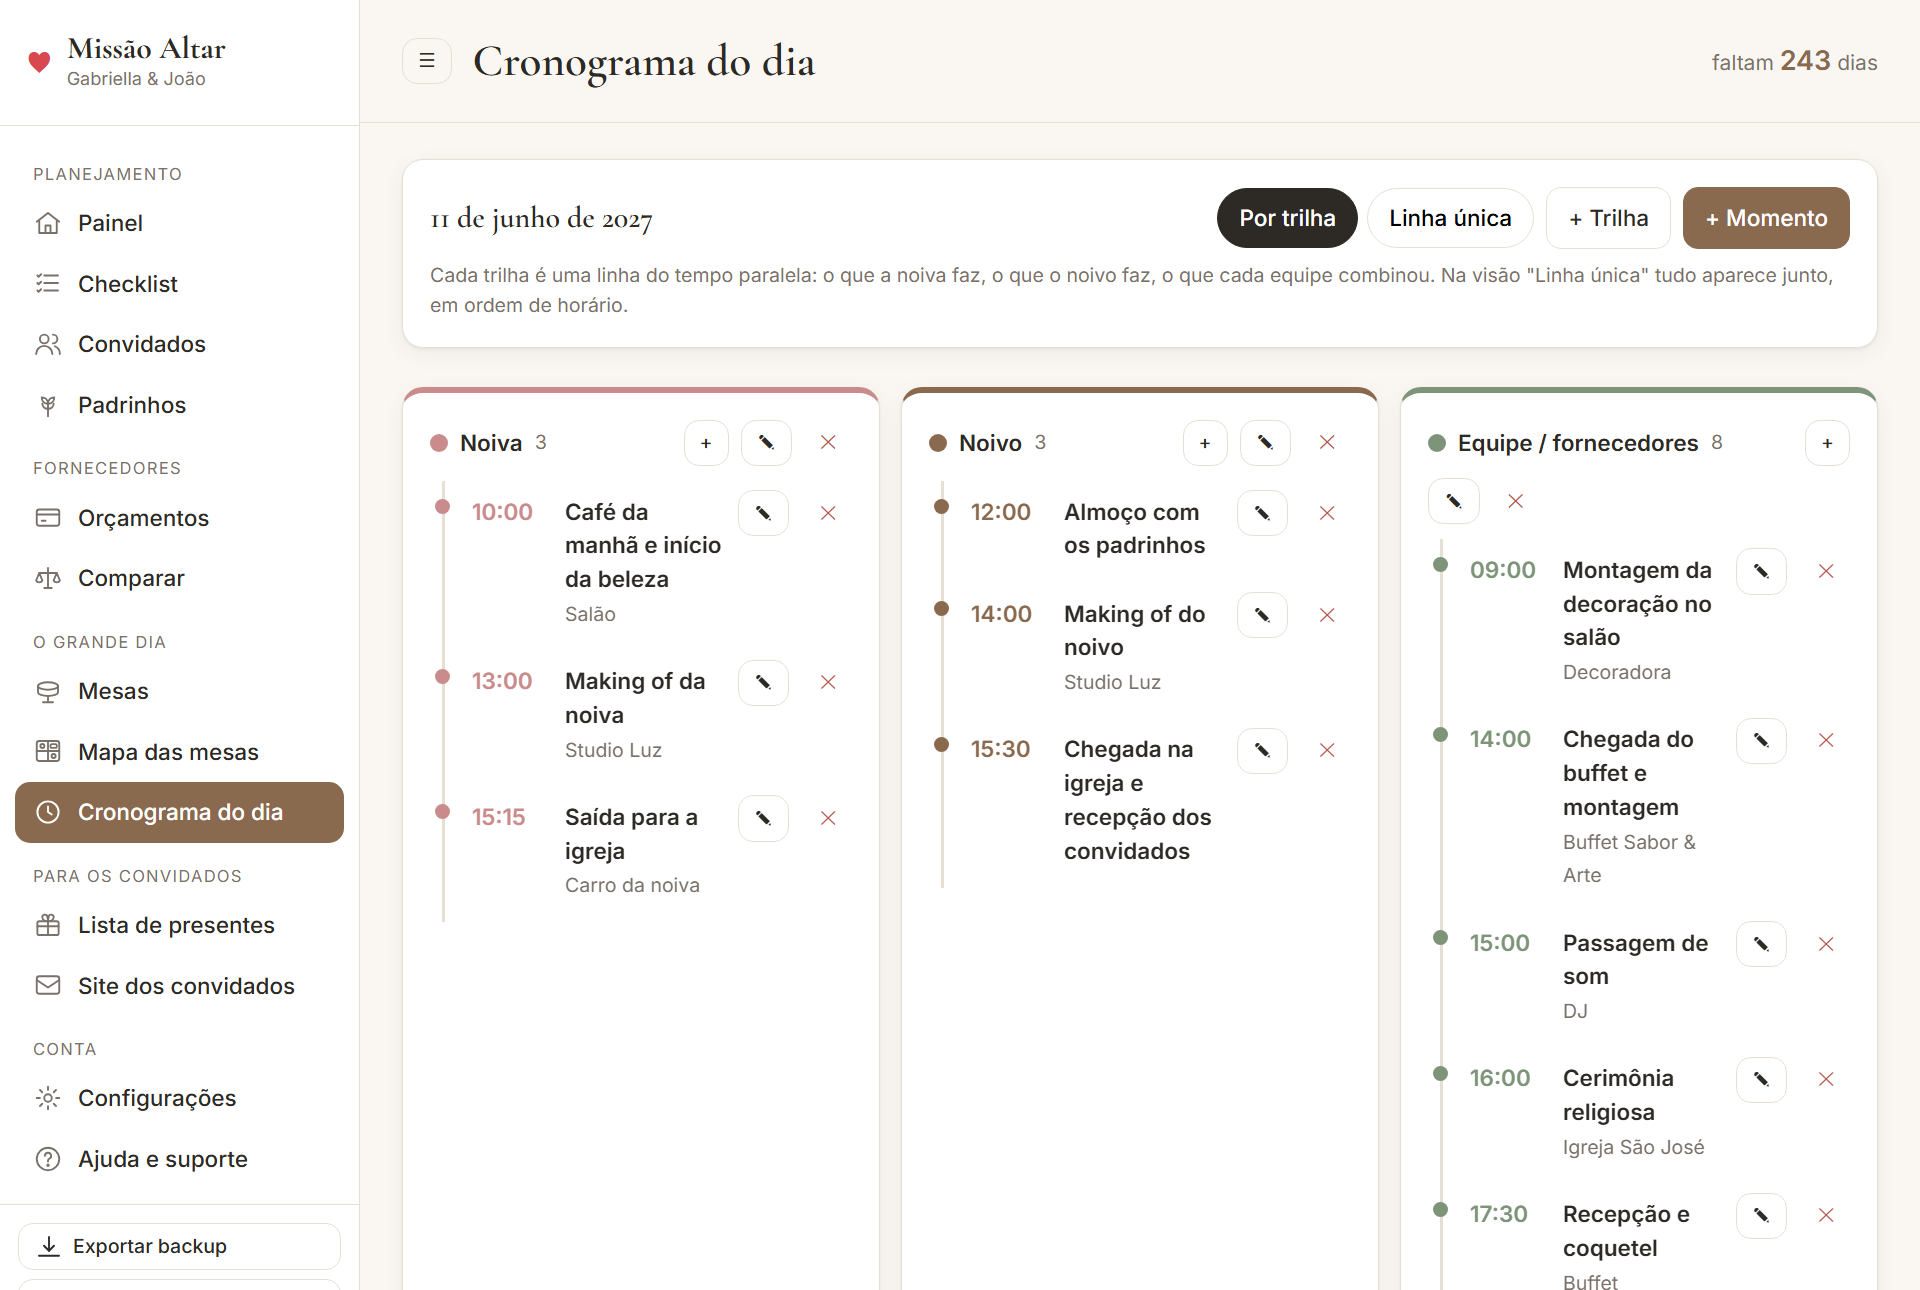This screenshot has width=1920, height=1290.
Task: Remove the 15:30 Chegada na igreja moment
Action: [1327, 750]
